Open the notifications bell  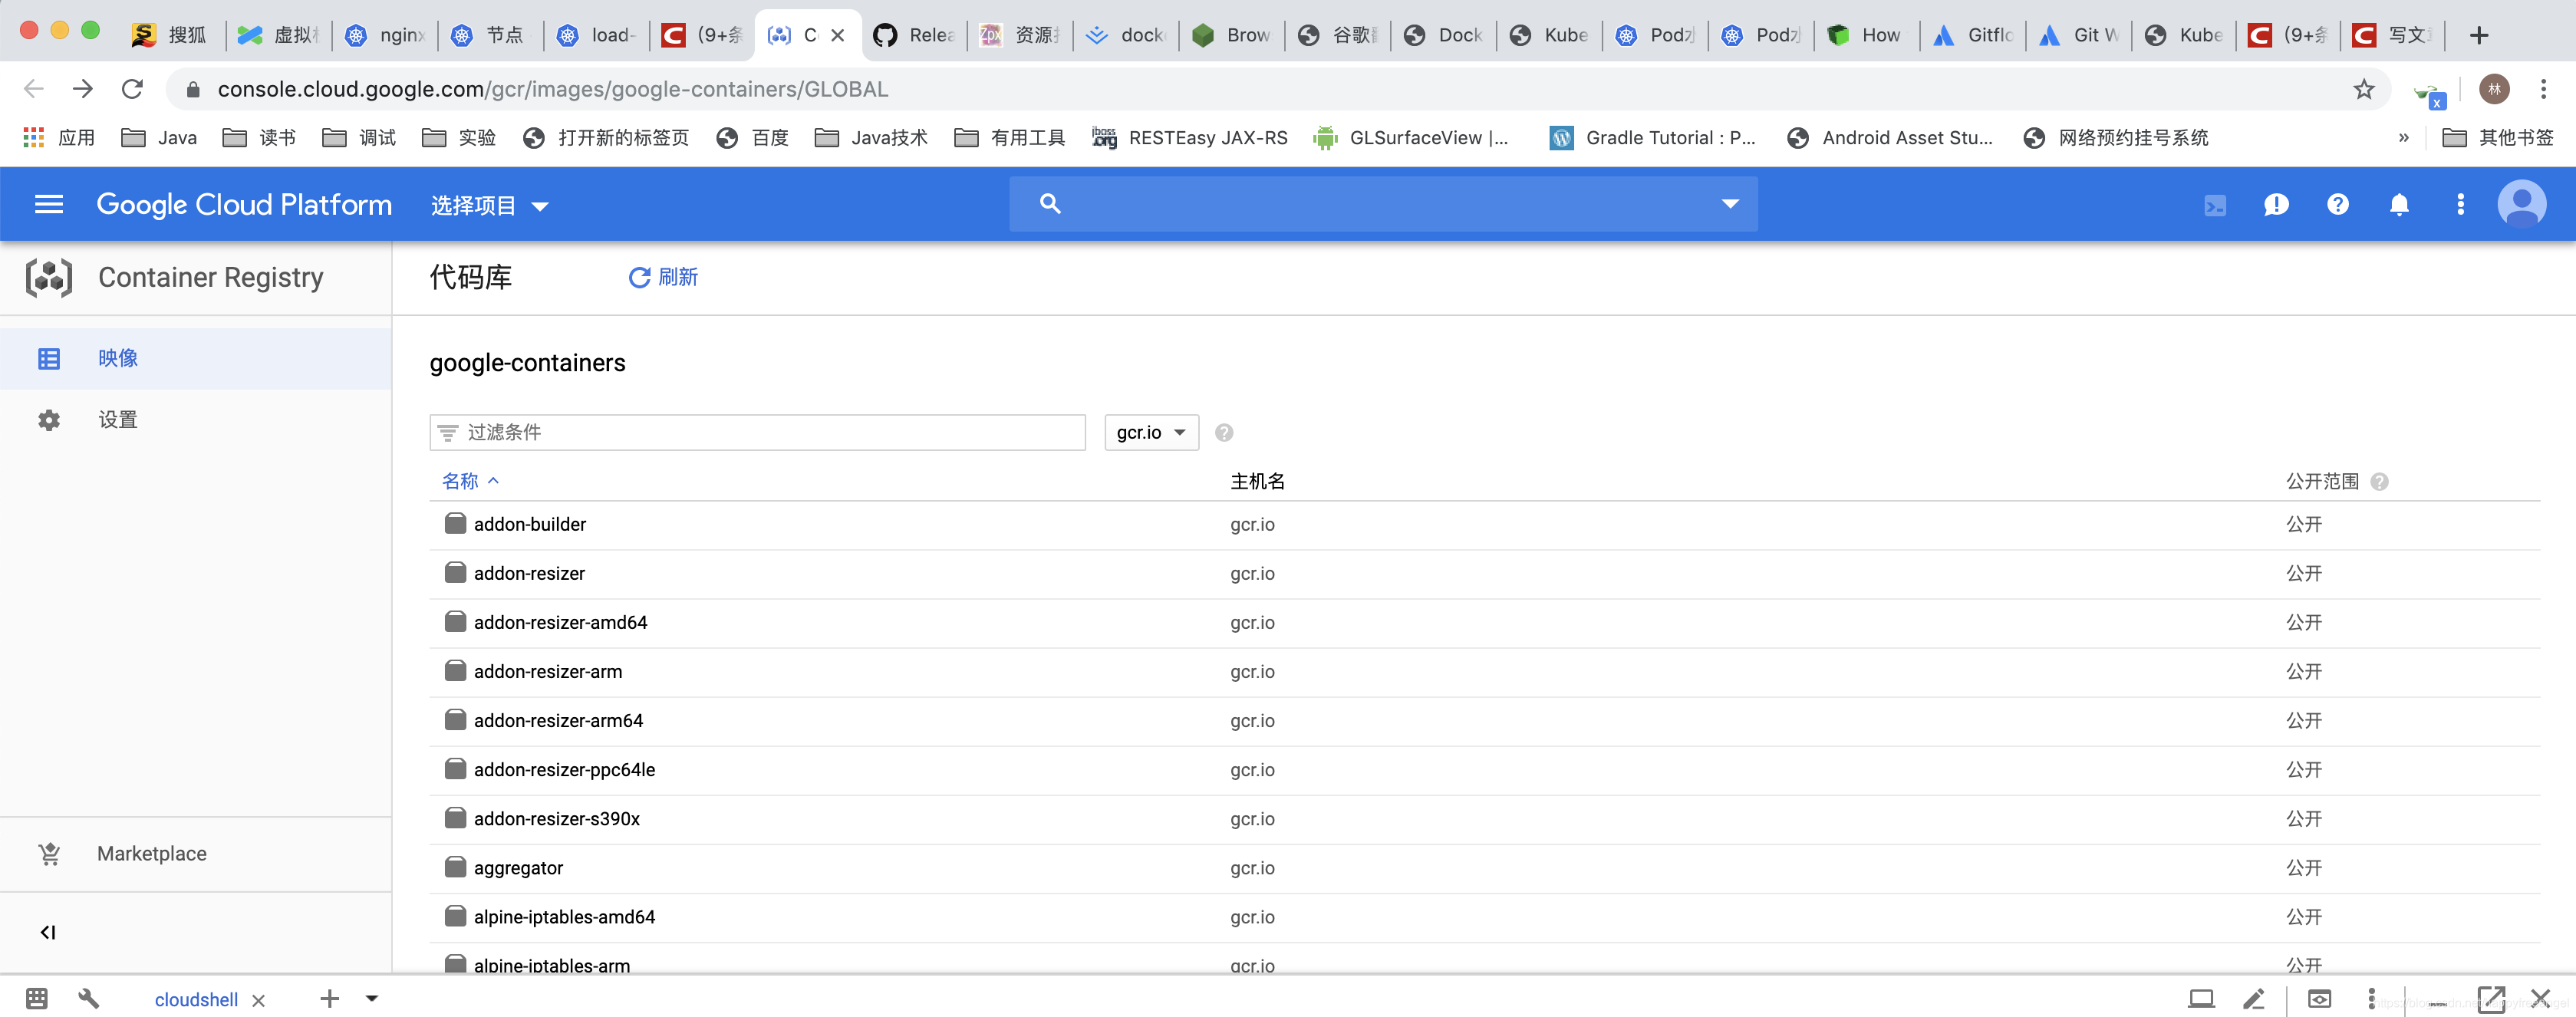click(2399, 205)
